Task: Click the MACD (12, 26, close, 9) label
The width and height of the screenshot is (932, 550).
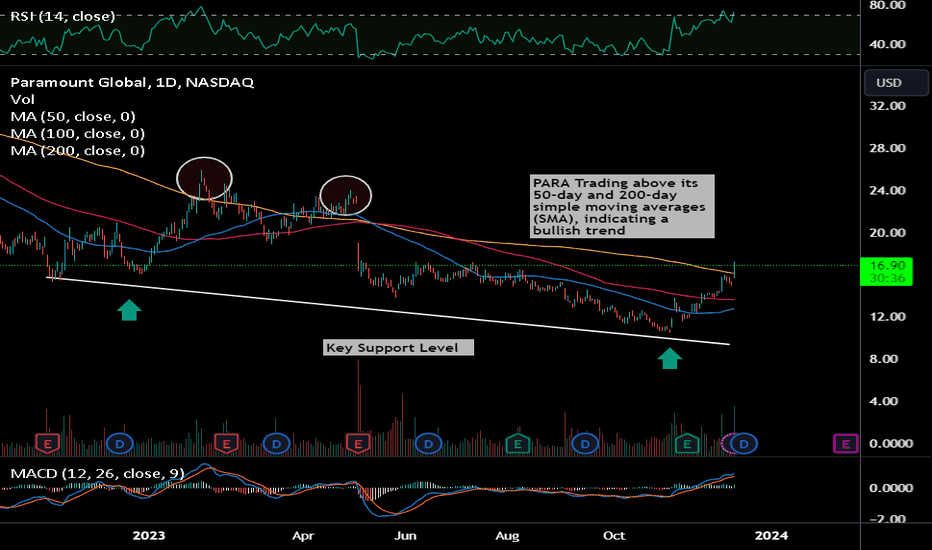Action: pos(97,473)
